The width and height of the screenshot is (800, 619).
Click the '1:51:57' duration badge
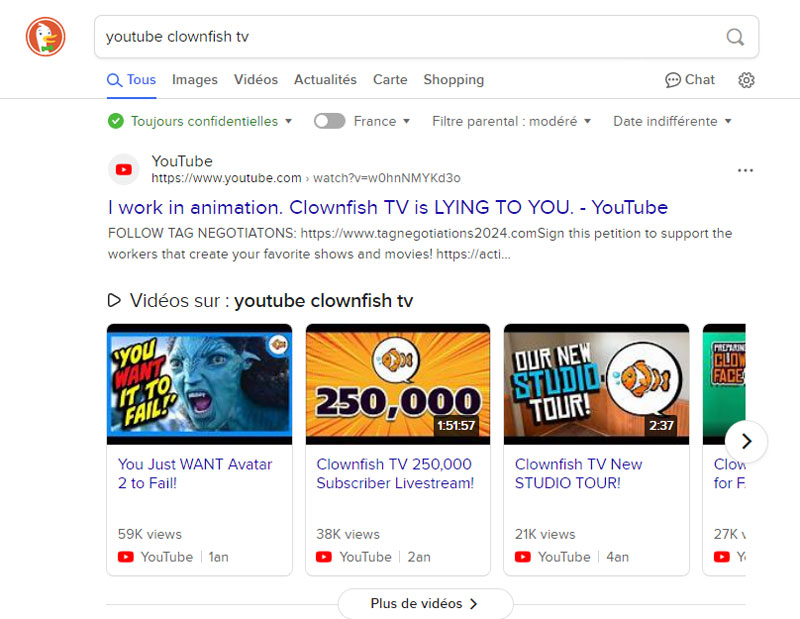(456, 425)
